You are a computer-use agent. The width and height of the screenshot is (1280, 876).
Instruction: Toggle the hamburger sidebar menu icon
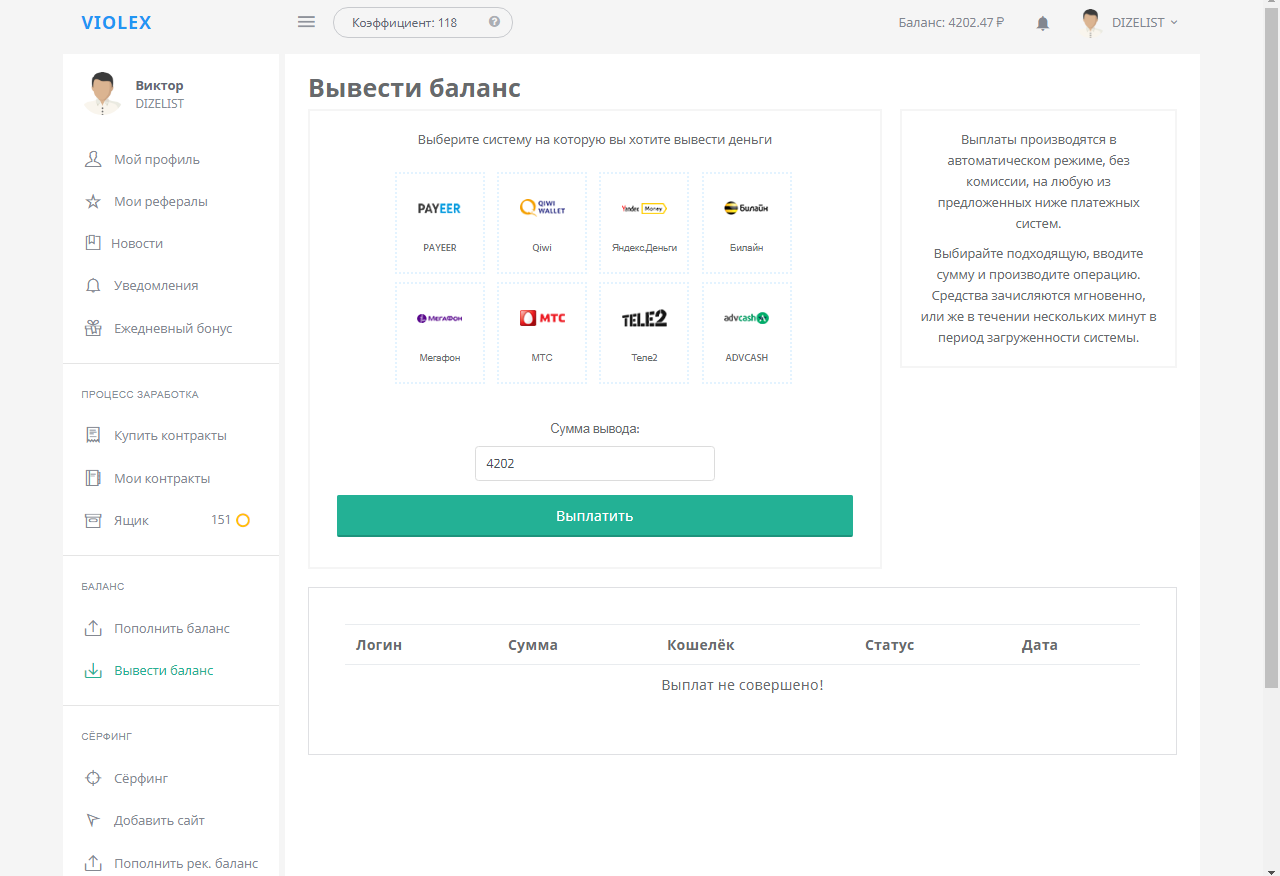pyautogui.click(x=307, y=22)
